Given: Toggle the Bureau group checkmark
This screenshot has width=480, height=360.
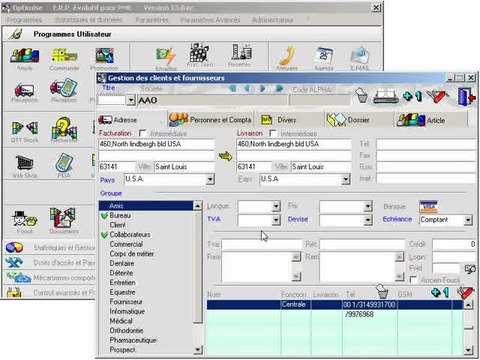Looking at the screenshot, I should coord(104,216).
